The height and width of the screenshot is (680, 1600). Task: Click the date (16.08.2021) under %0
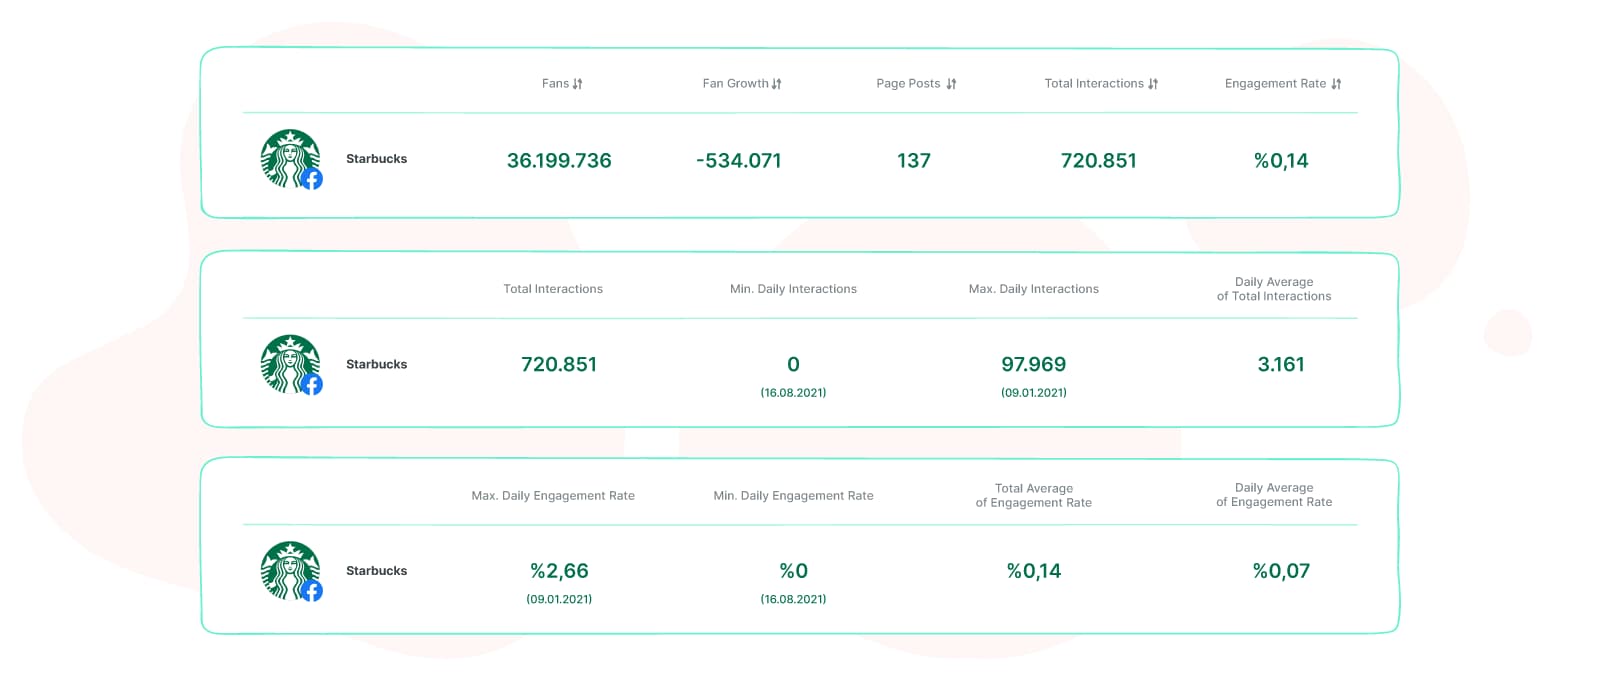click(x=793, y=599)
